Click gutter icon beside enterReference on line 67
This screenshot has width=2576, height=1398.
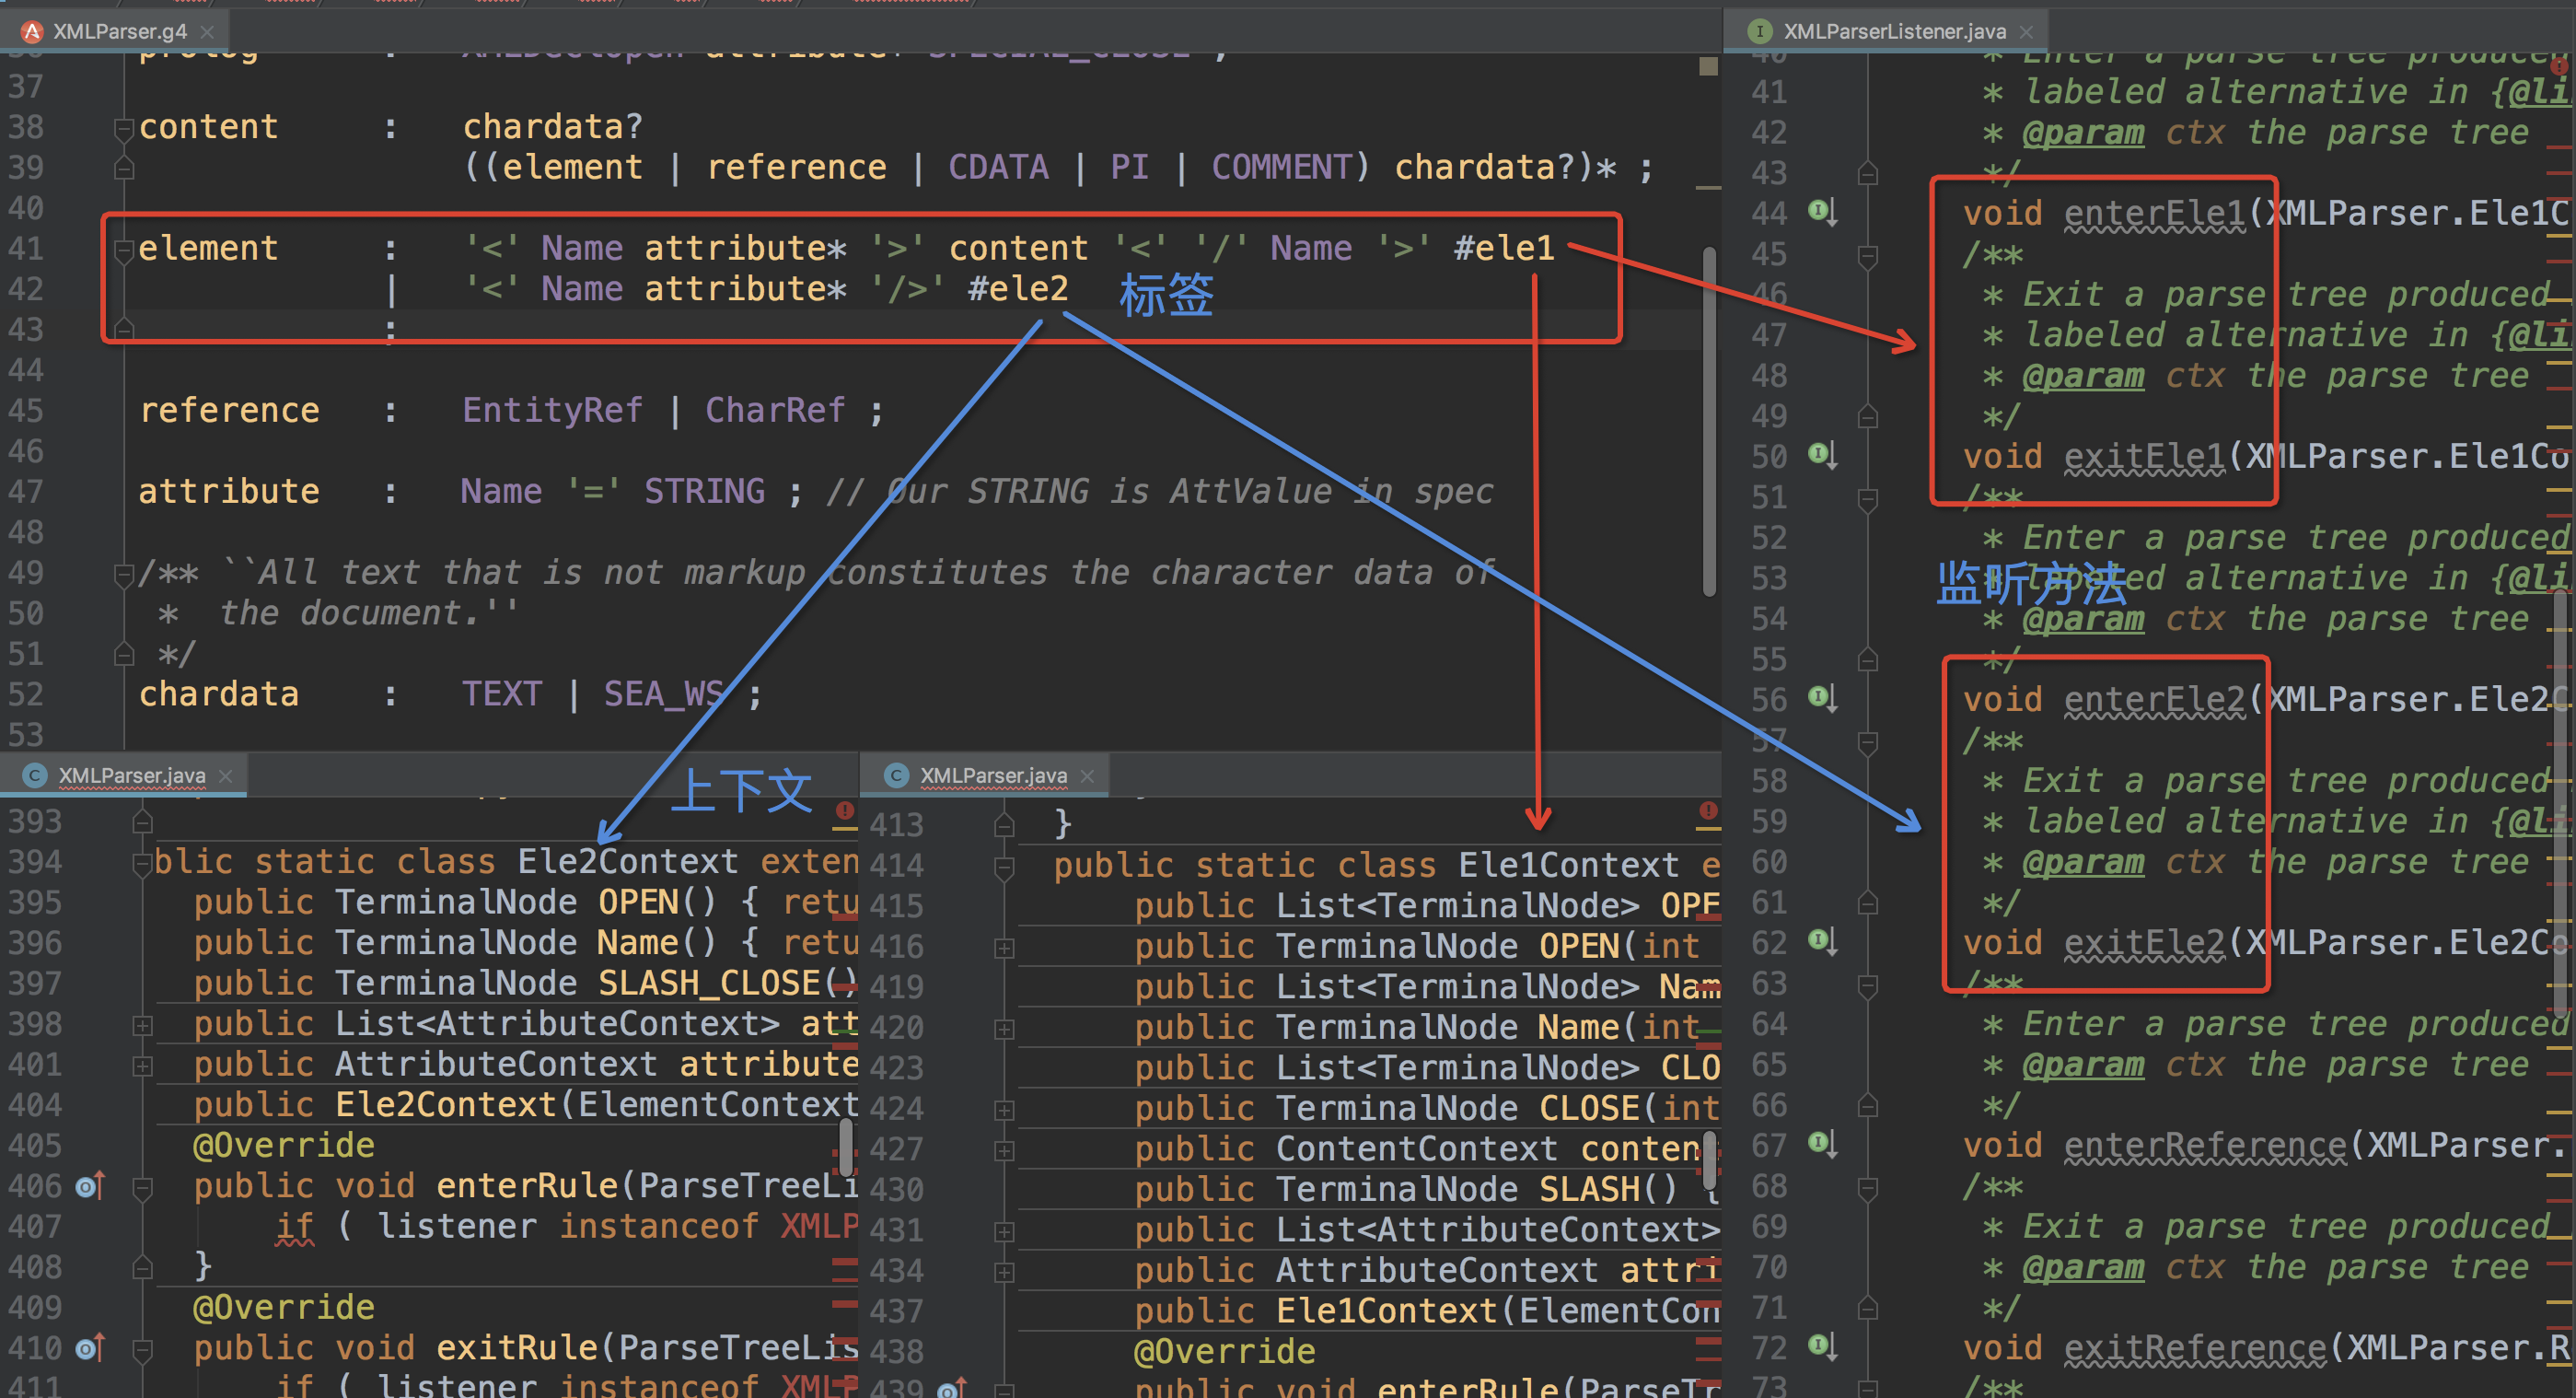pyautogui.click(x=1821, y=1143)
